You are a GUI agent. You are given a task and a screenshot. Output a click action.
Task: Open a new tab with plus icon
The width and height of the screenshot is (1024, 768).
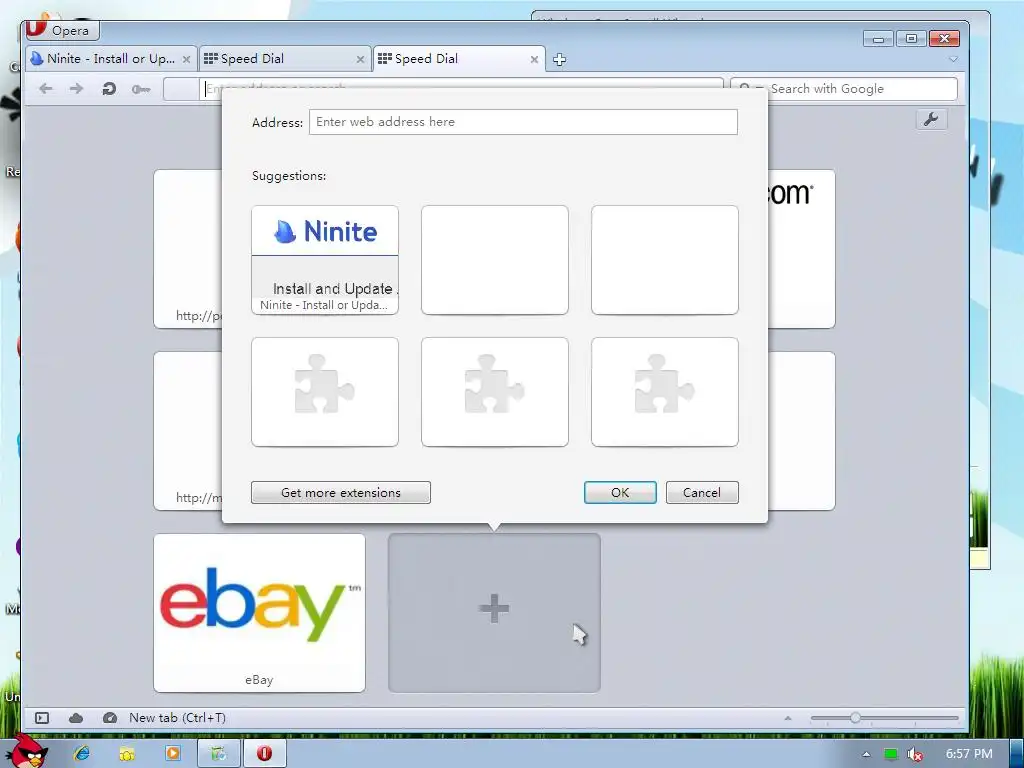click(x=559, y=60)
